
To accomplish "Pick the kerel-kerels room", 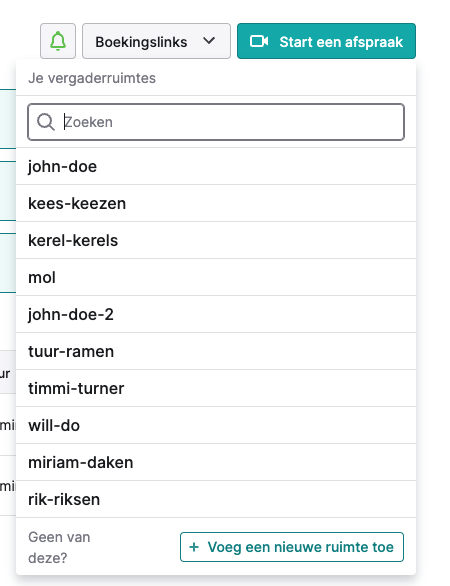I will pos(216,240).
